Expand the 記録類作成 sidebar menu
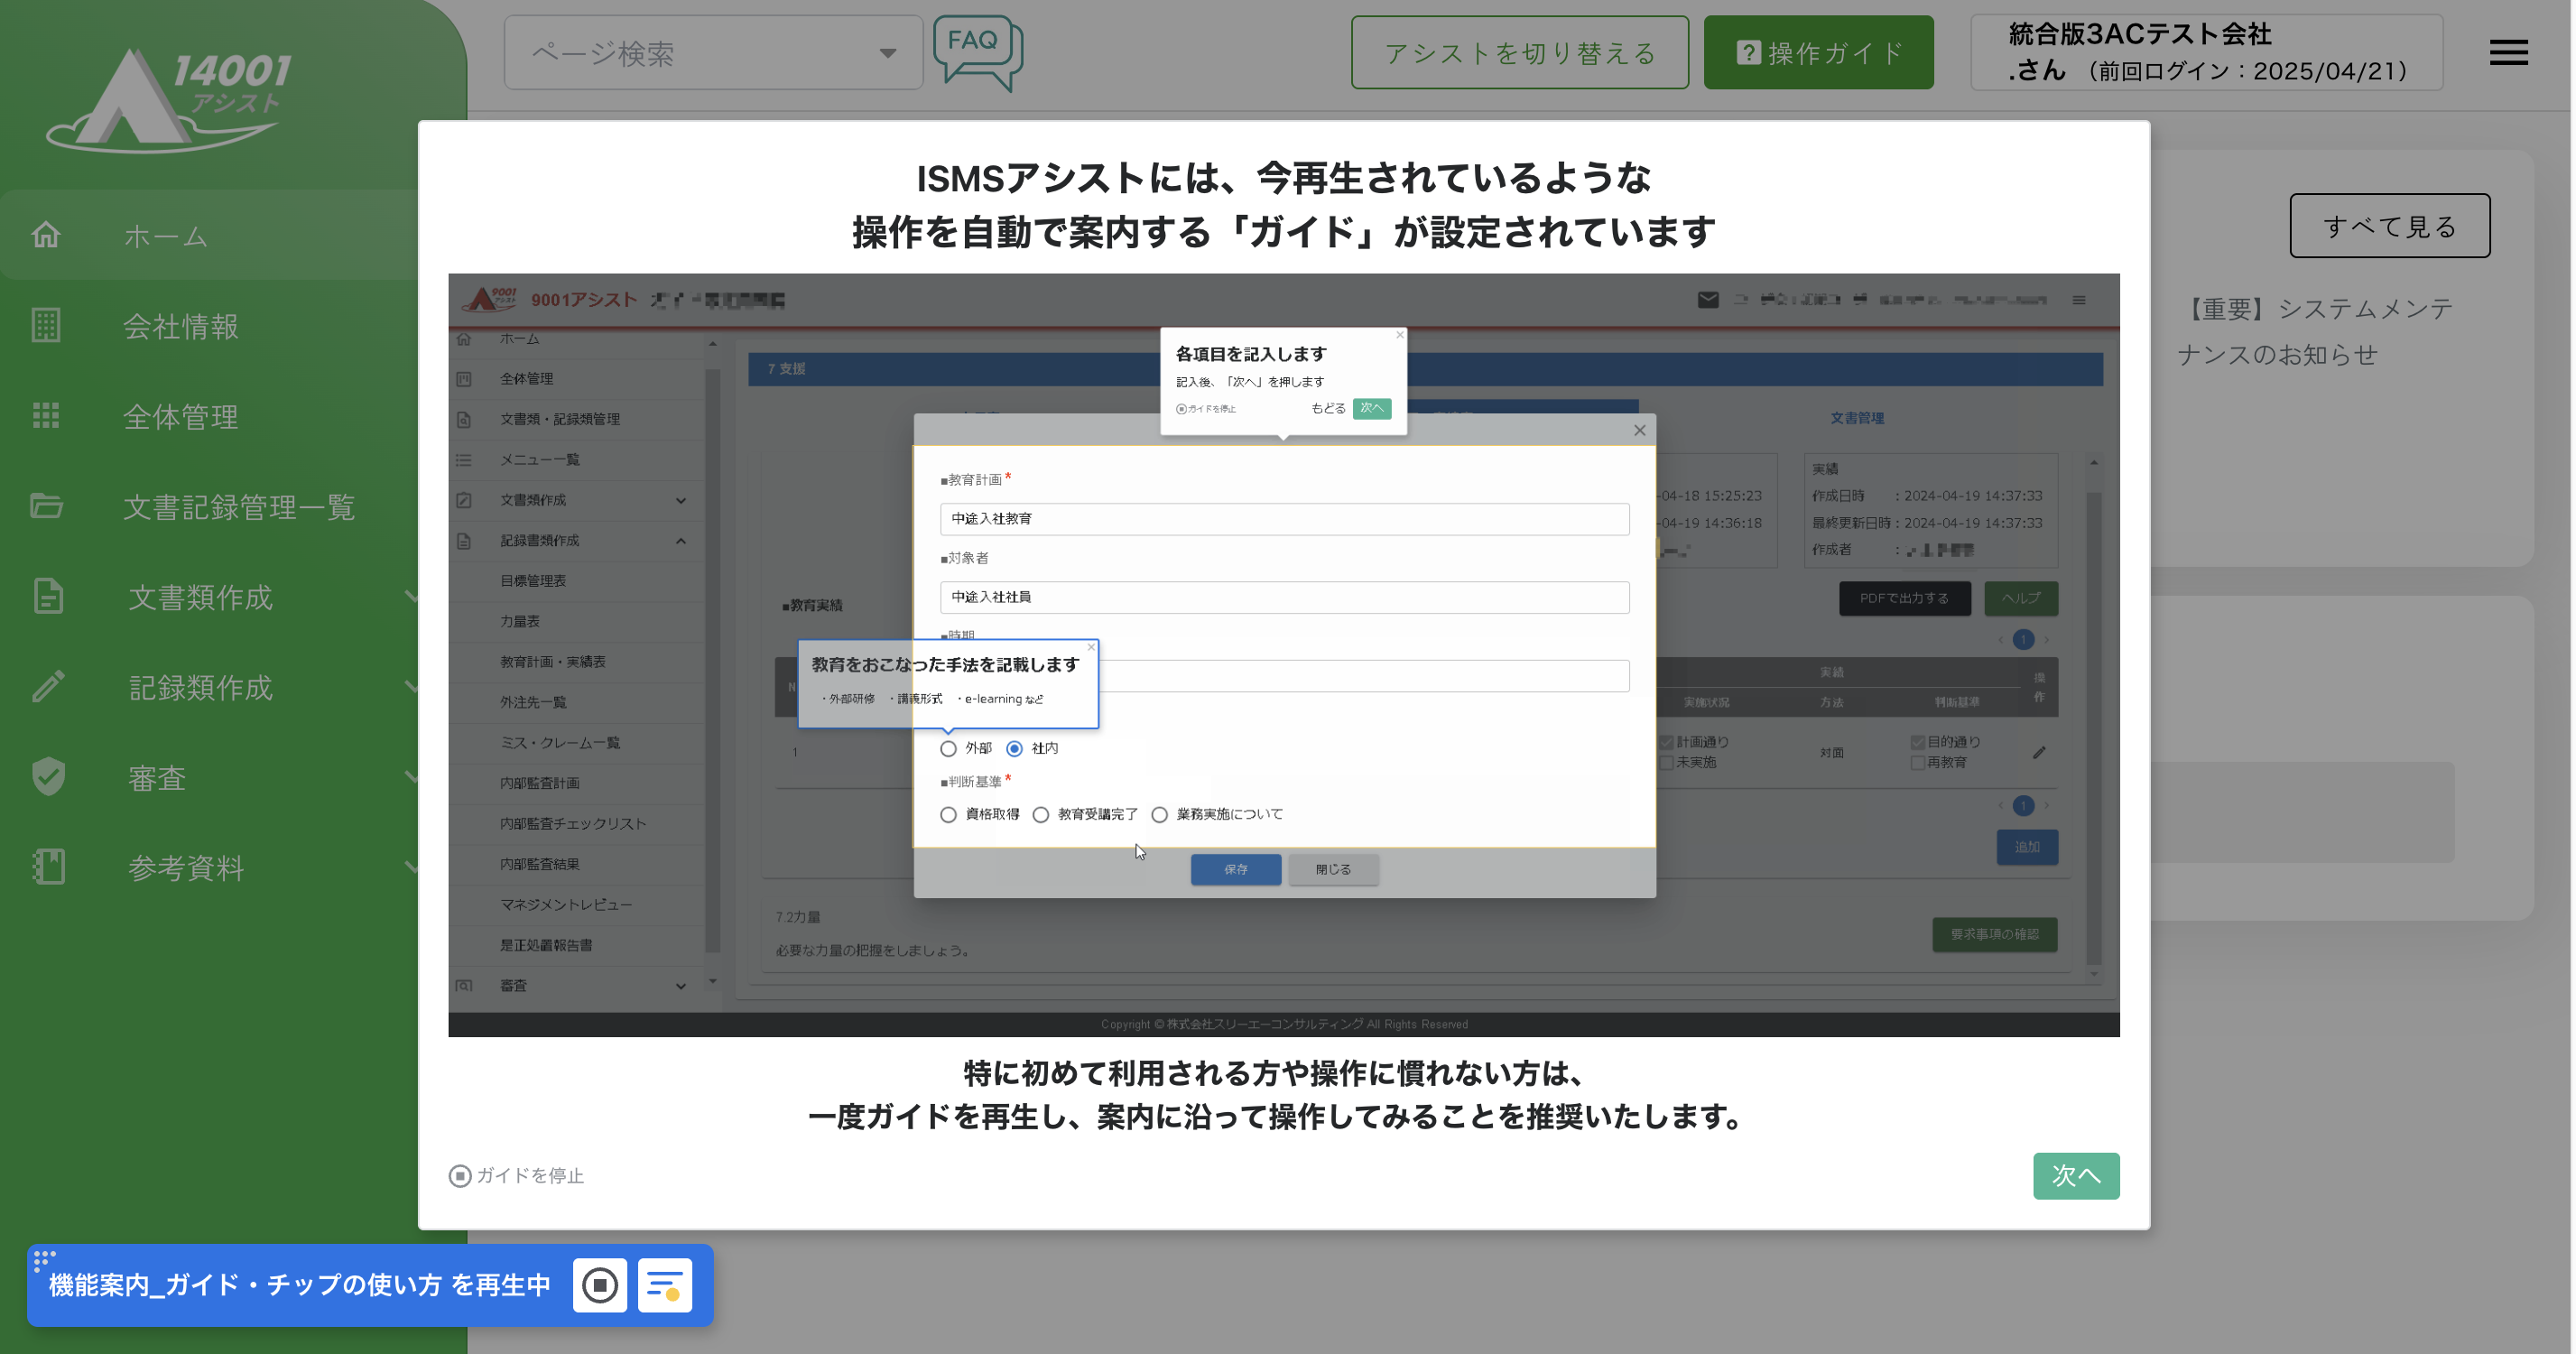Screen dimensions: 2576x1354 point(200,687)
